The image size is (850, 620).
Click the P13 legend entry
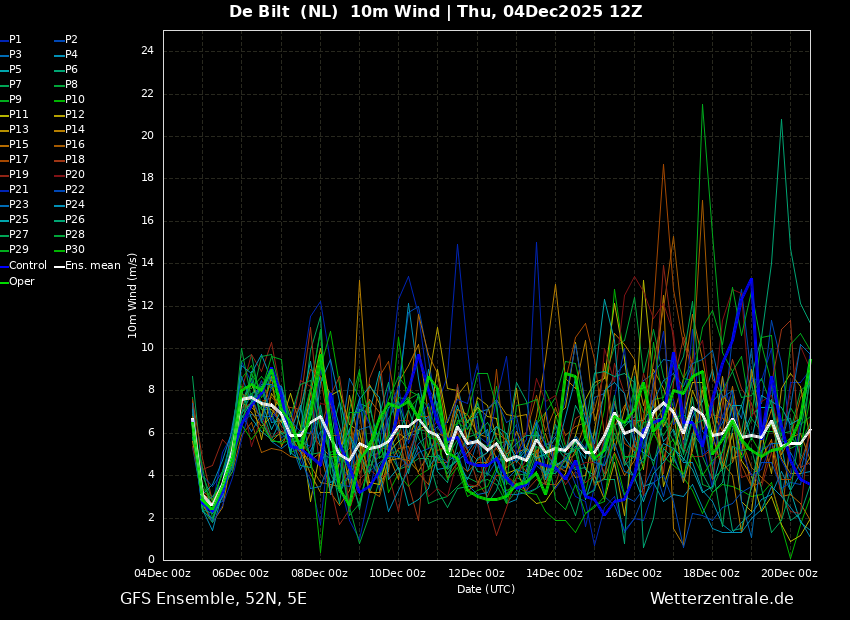[x=19, y=130]
